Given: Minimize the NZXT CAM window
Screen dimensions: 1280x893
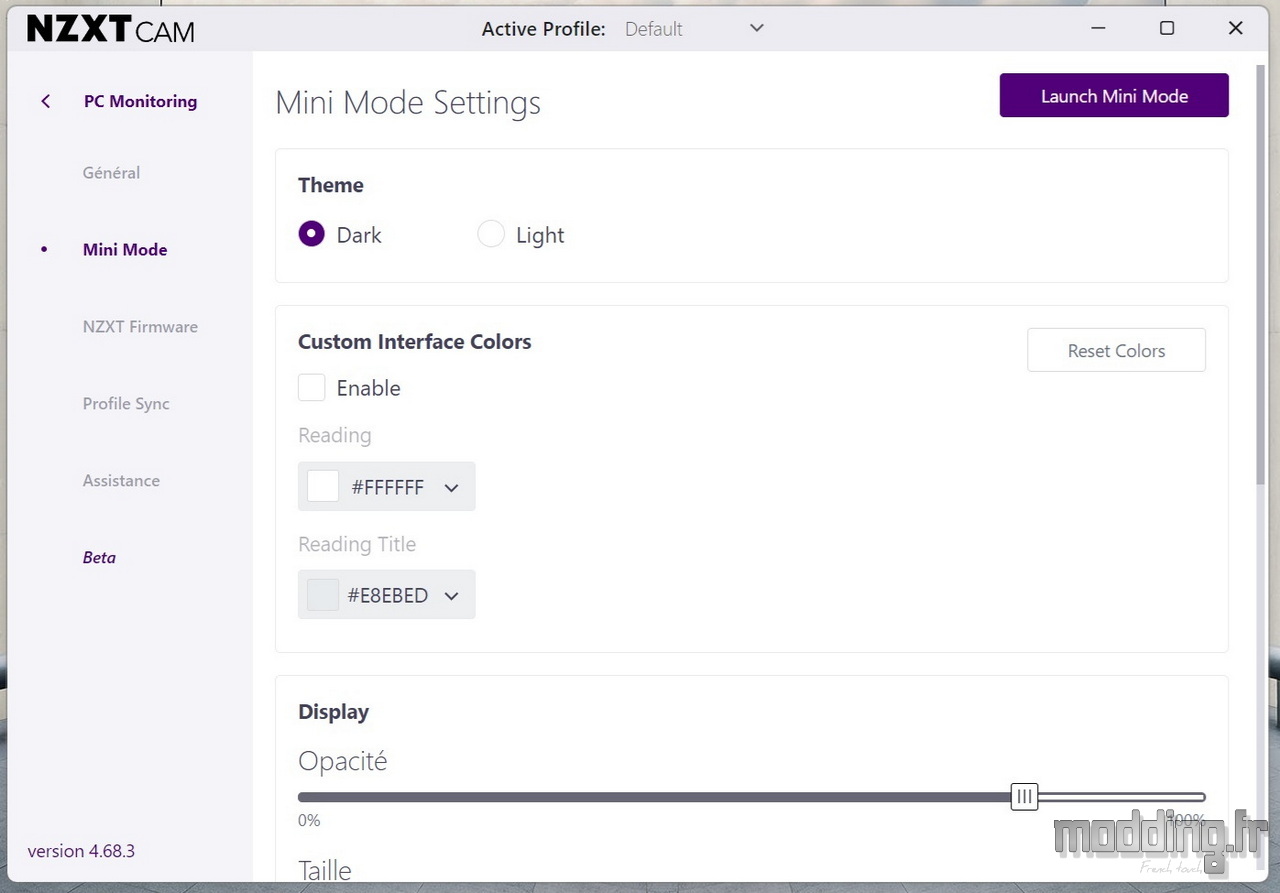Looking at the screenshot, I should [x=1097, y=28].
